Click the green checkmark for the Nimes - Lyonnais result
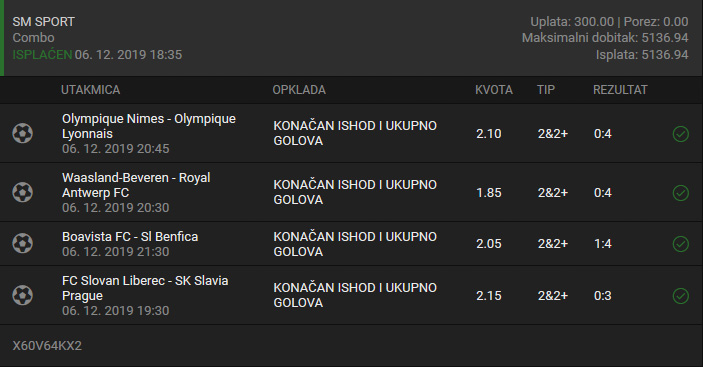703x367 pixels. (681, 134)
